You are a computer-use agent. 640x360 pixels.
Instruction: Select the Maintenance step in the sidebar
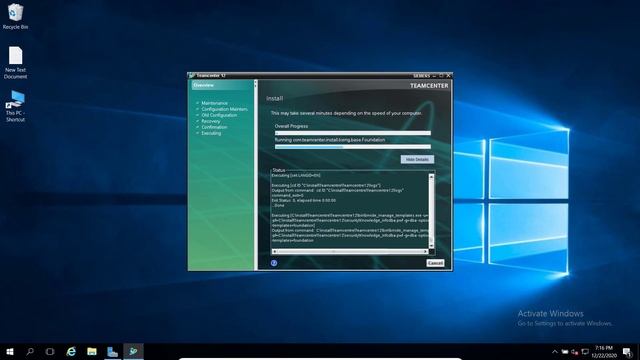coord(214,103)
